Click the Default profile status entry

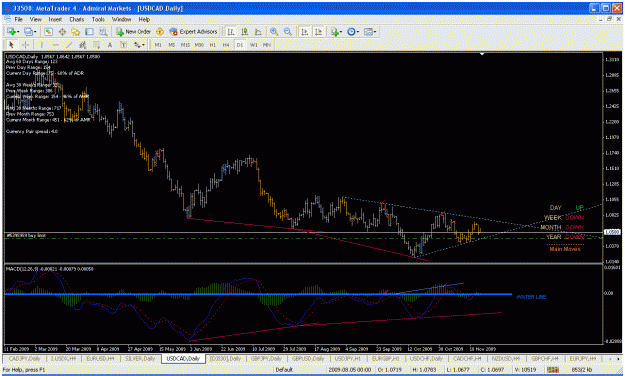pos(284,370)
